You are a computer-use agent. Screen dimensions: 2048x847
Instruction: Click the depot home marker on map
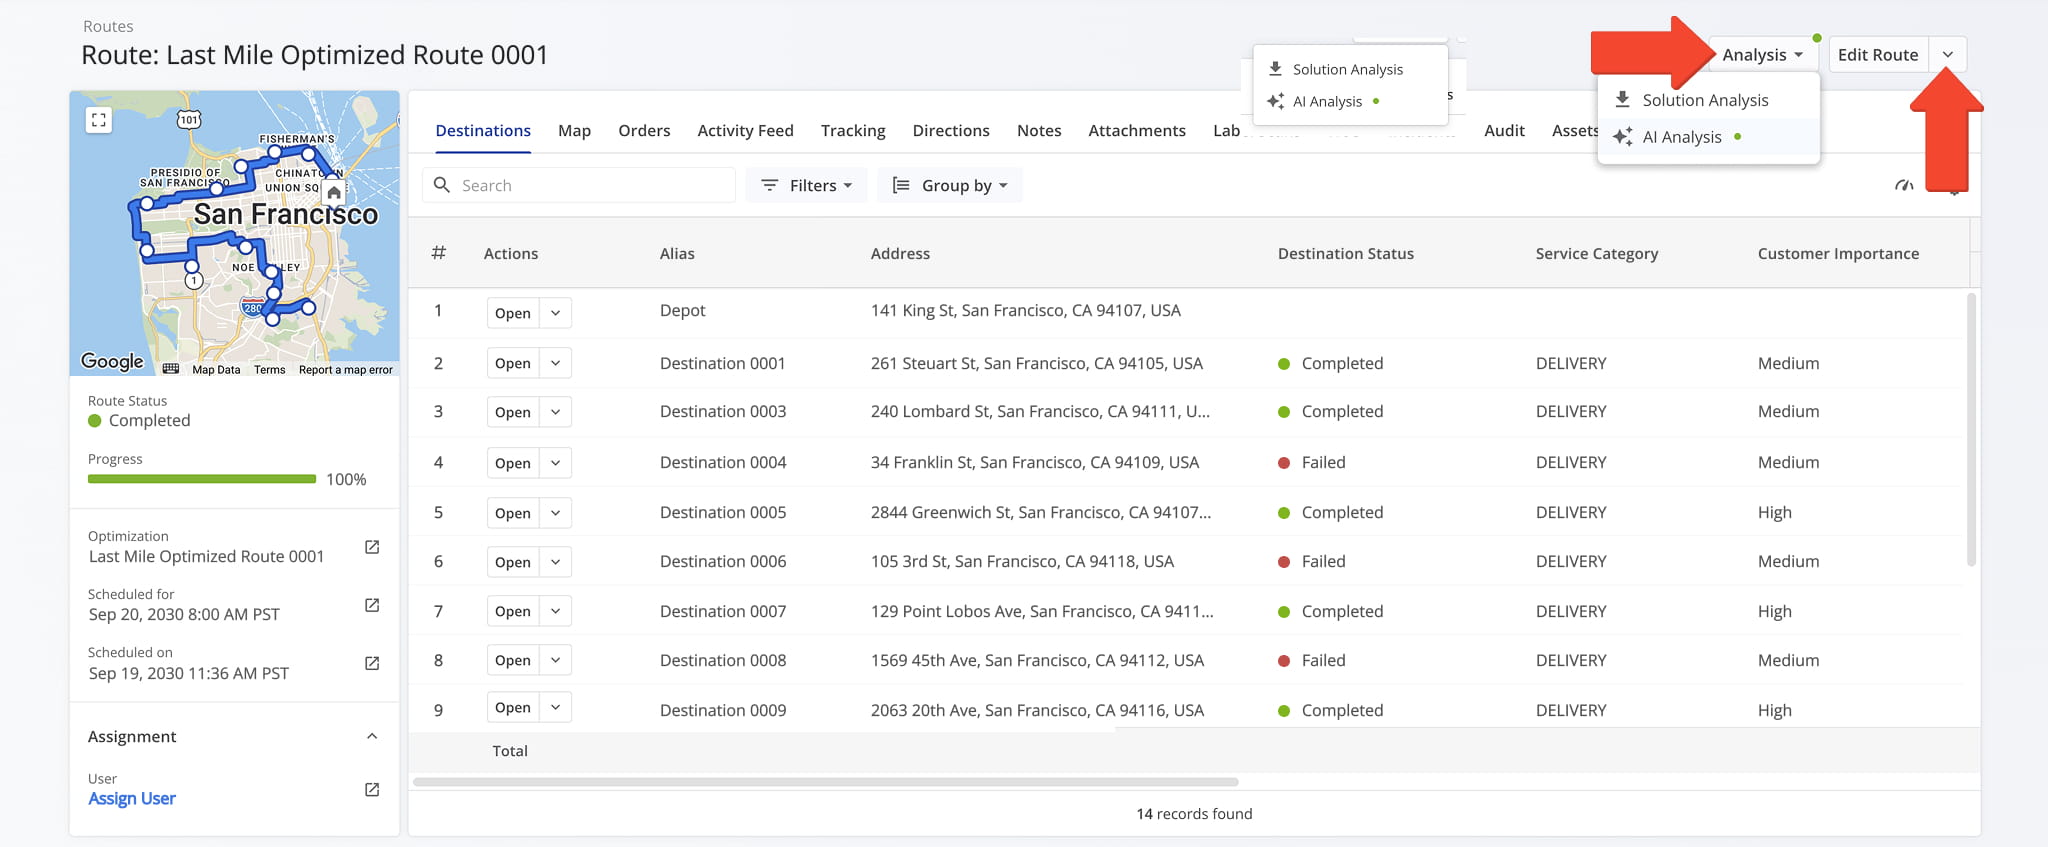(x=334, y=192)
